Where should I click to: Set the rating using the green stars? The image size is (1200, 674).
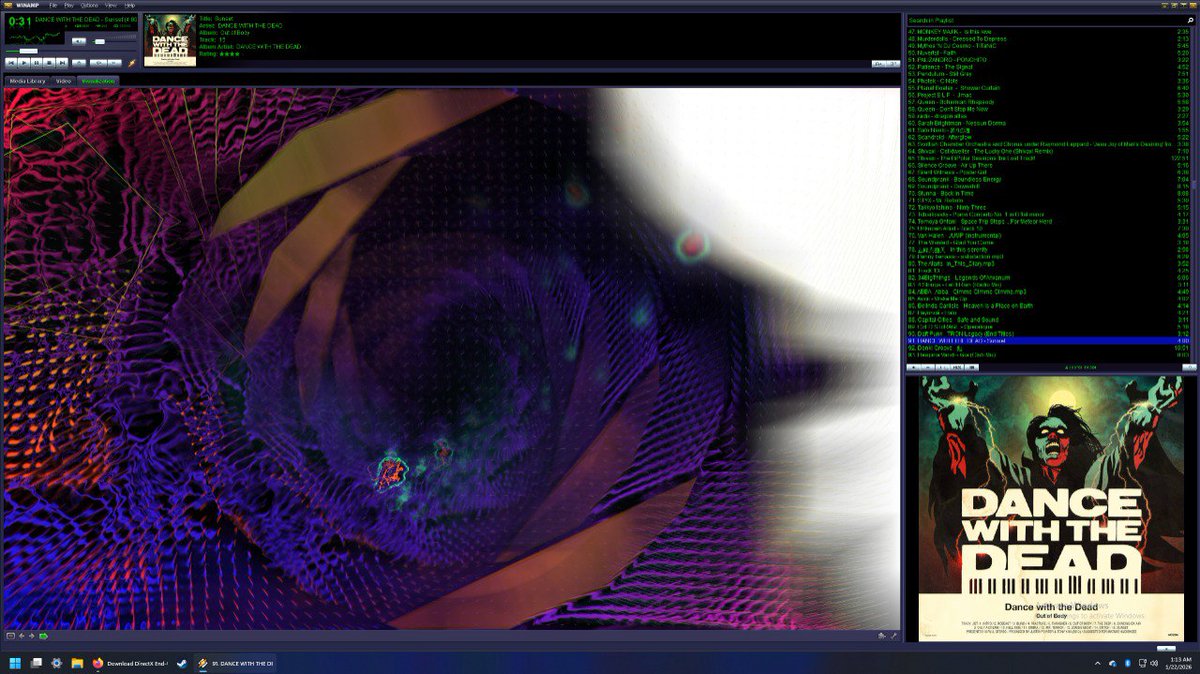[x=229, y=54]
